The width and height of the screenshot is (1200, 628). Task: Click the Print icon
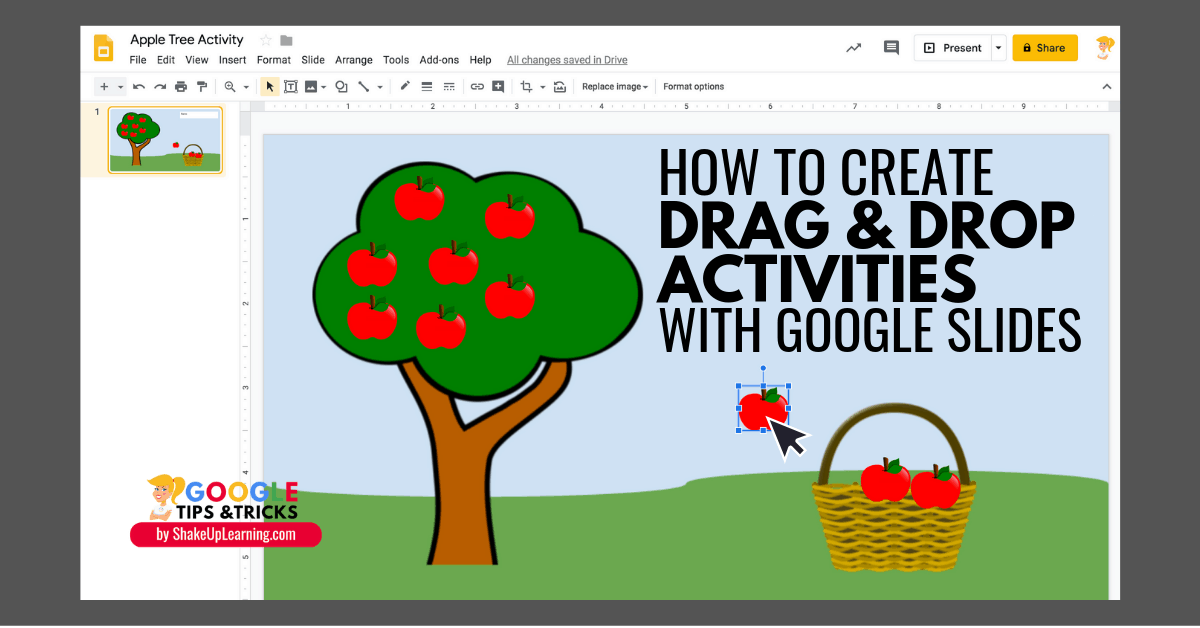click(x=181, y=86)
